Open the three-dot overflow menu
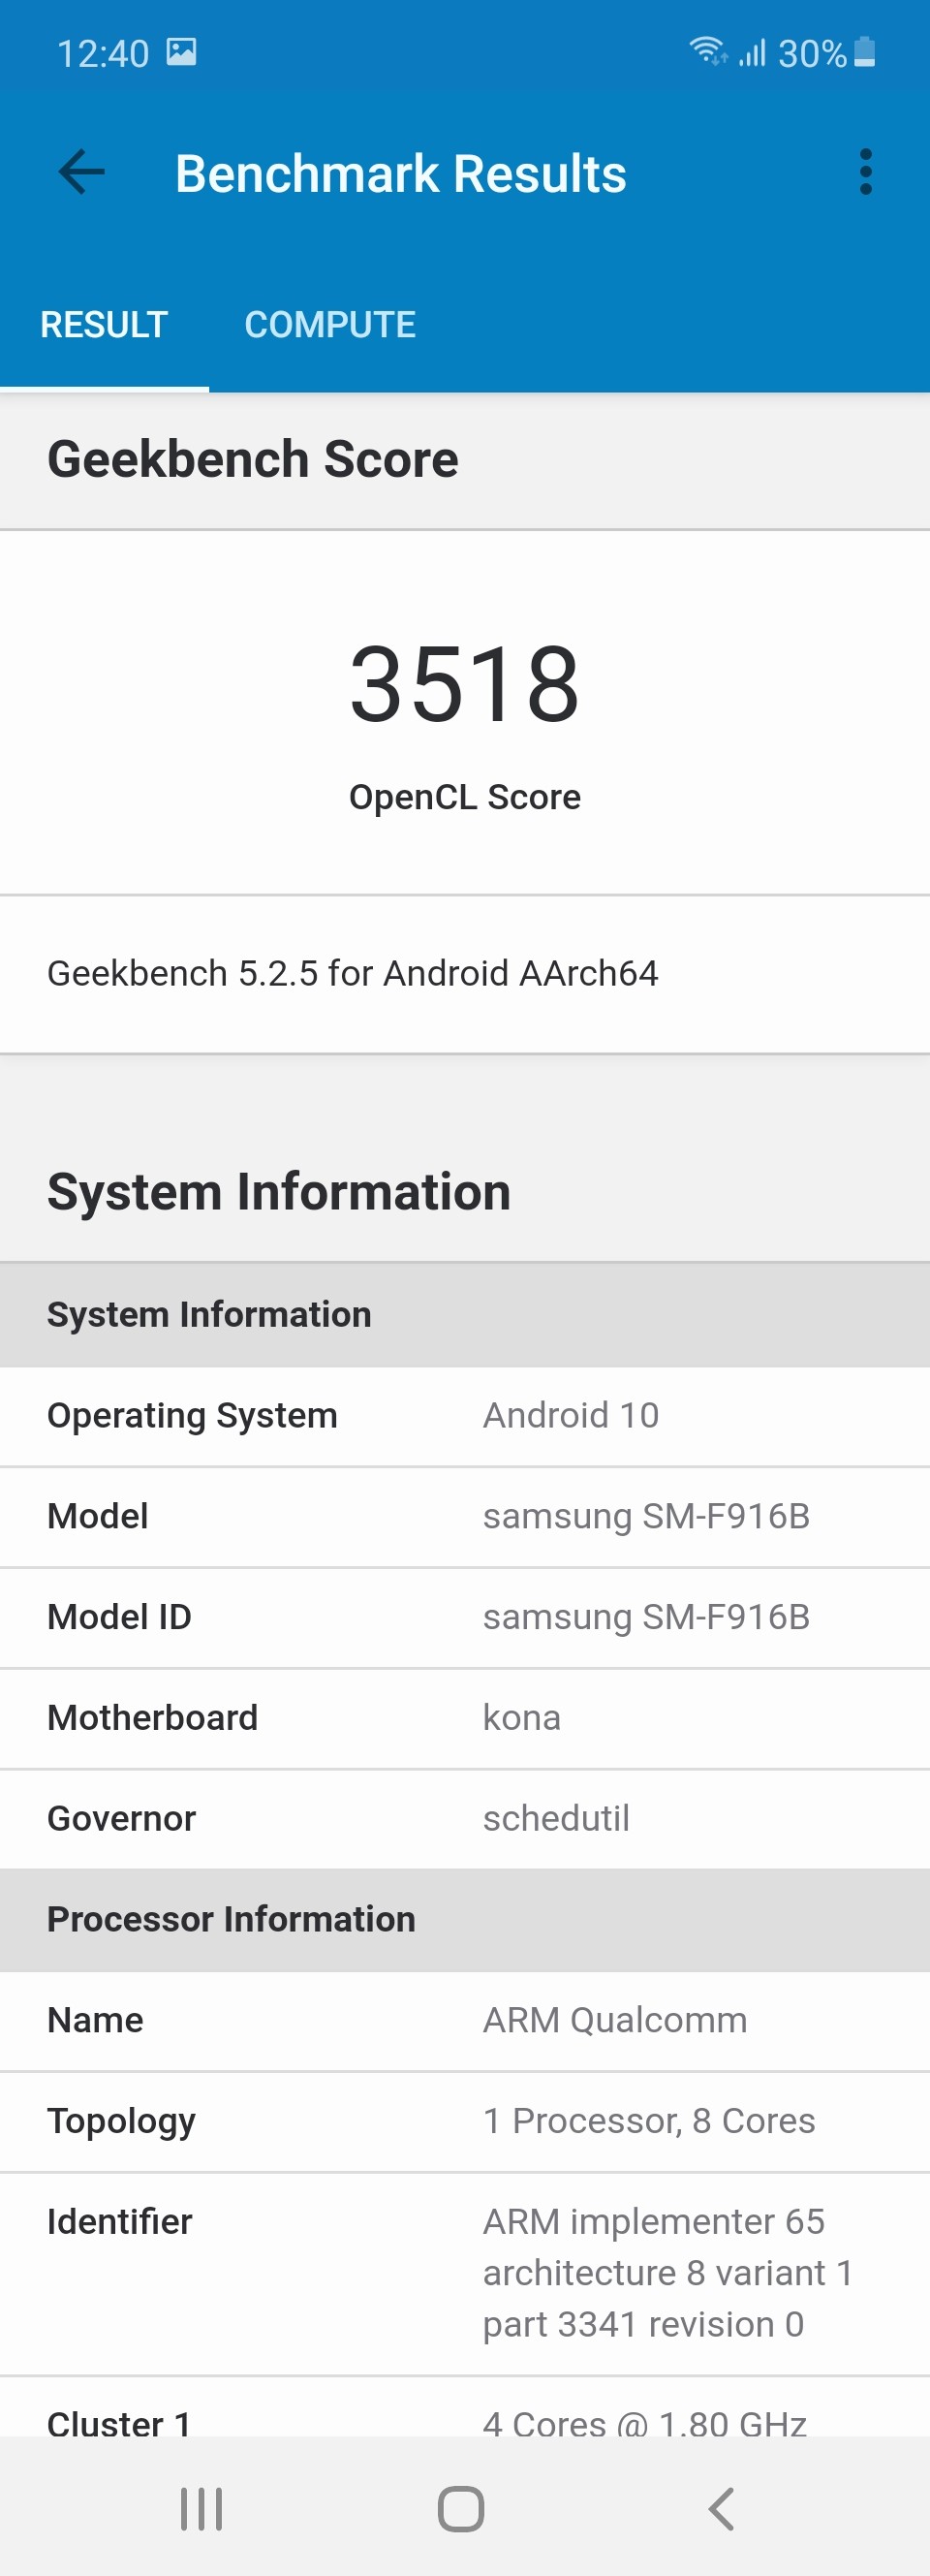Viewport: 930px width, 2576px height. 865,173
